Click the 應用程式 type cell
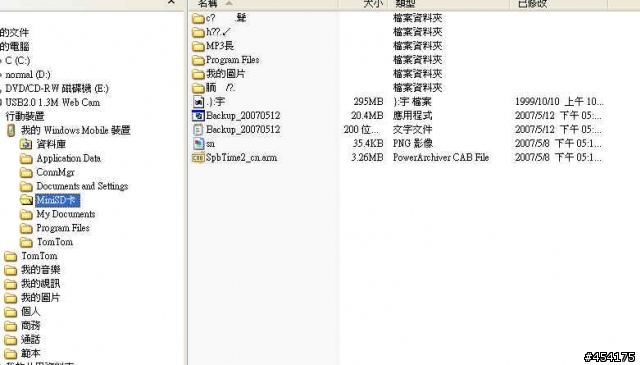The height and width of the screenshot is (365, 640). (412, 116)
